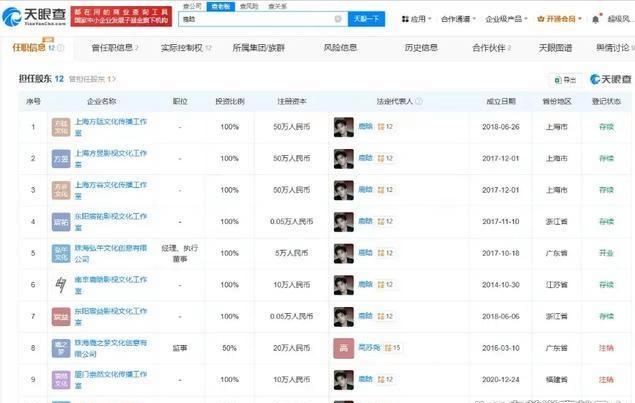This screenshot has height=403, width=635.
Task: Expand the 曾担任股东 1 link
Action: pyautogui.click(x=92, y=79)
